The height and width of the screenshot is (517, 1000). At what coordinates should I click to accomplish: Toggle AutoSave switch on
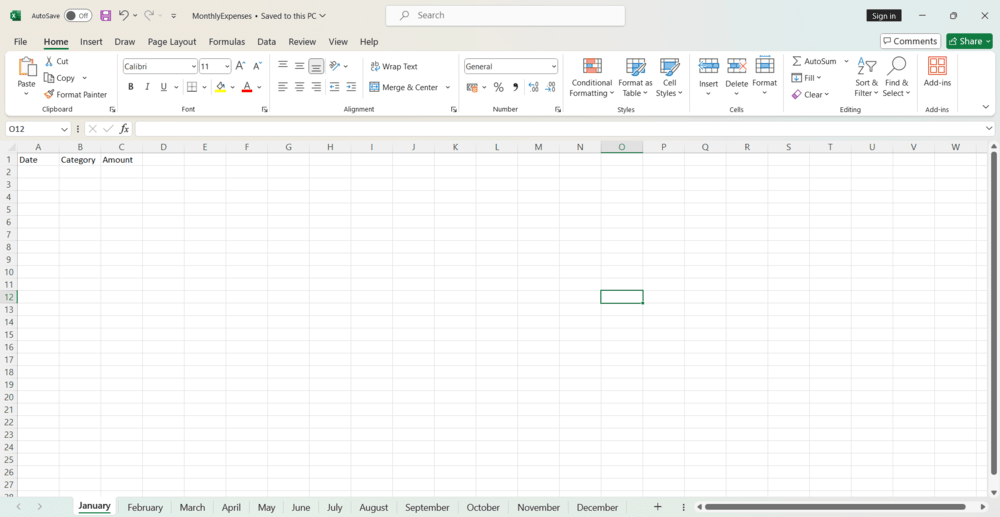78,15
